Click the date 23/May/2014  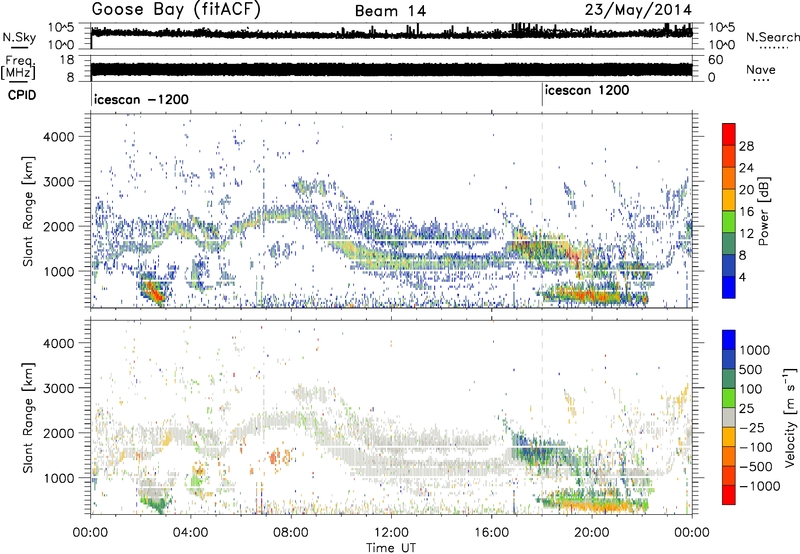[638, 10]
